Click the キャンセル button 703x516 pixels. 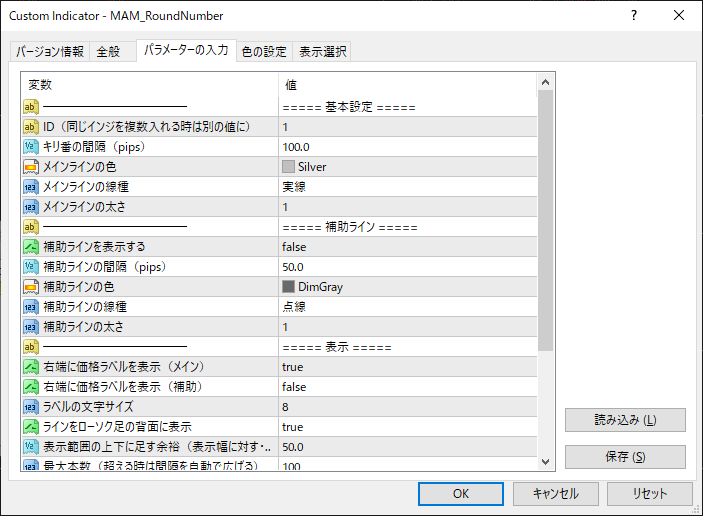point(555,494)
